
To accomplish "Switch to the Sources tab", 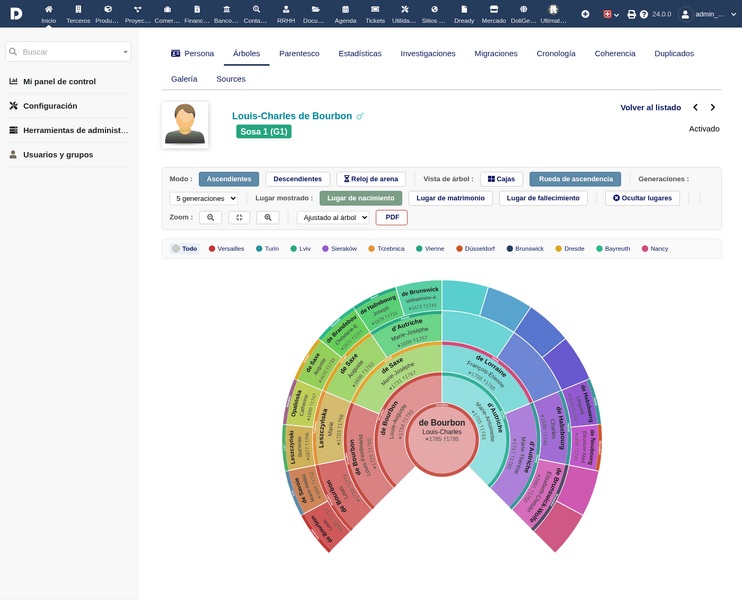I will pyautogui.click(x=231, y=79).
